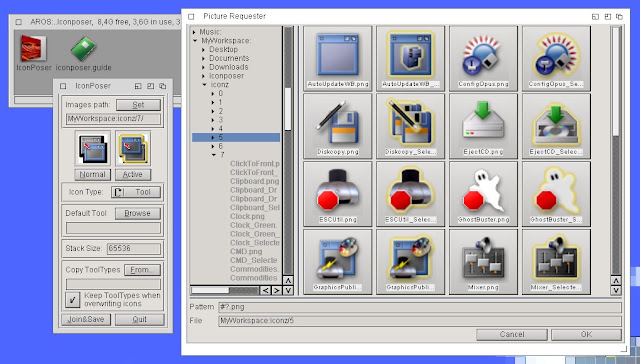
Task: Select the glowing GraphicsPubli... selected icon
Action: pos(410,262)
